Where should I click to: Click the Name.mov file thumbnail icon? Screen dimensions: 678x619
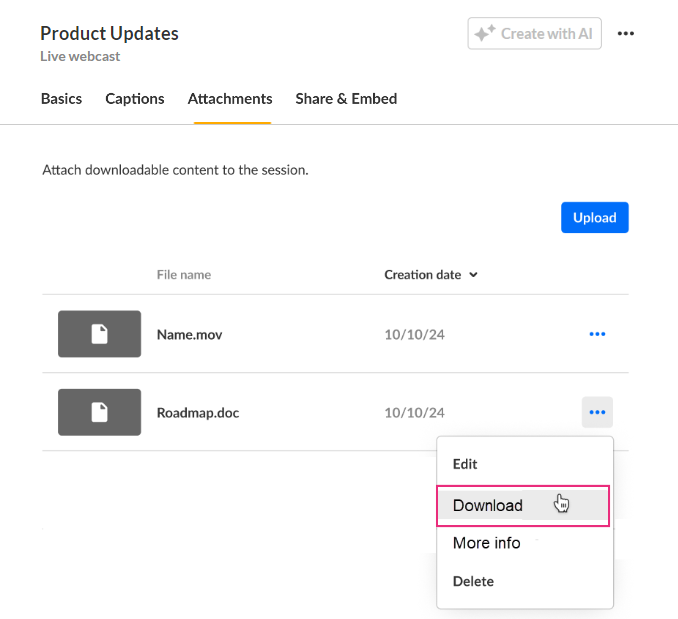(x=99, y=334)
